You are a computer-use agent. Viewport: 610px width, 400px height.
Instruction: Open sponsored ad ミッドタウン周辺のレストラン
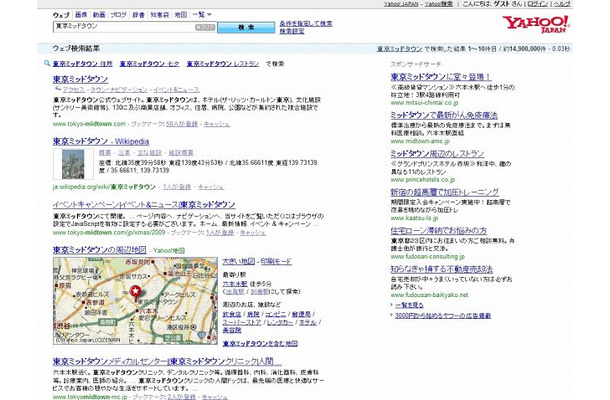(437, 154)
